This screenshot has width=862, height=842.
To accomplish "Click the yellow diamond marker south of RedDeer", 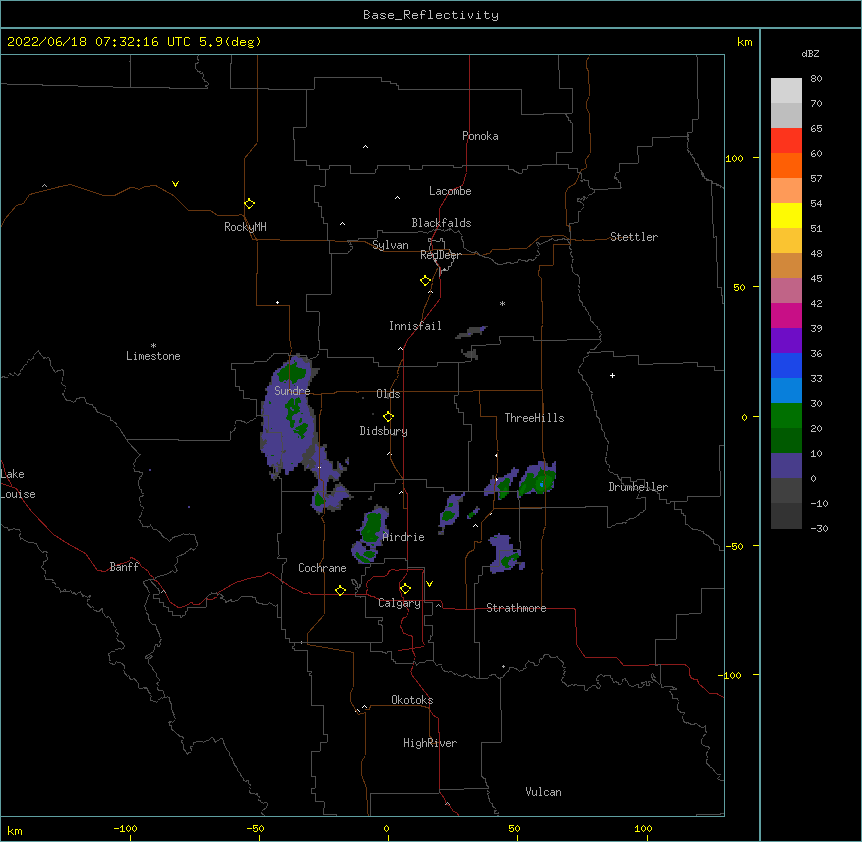I will [x=425, y=281].
